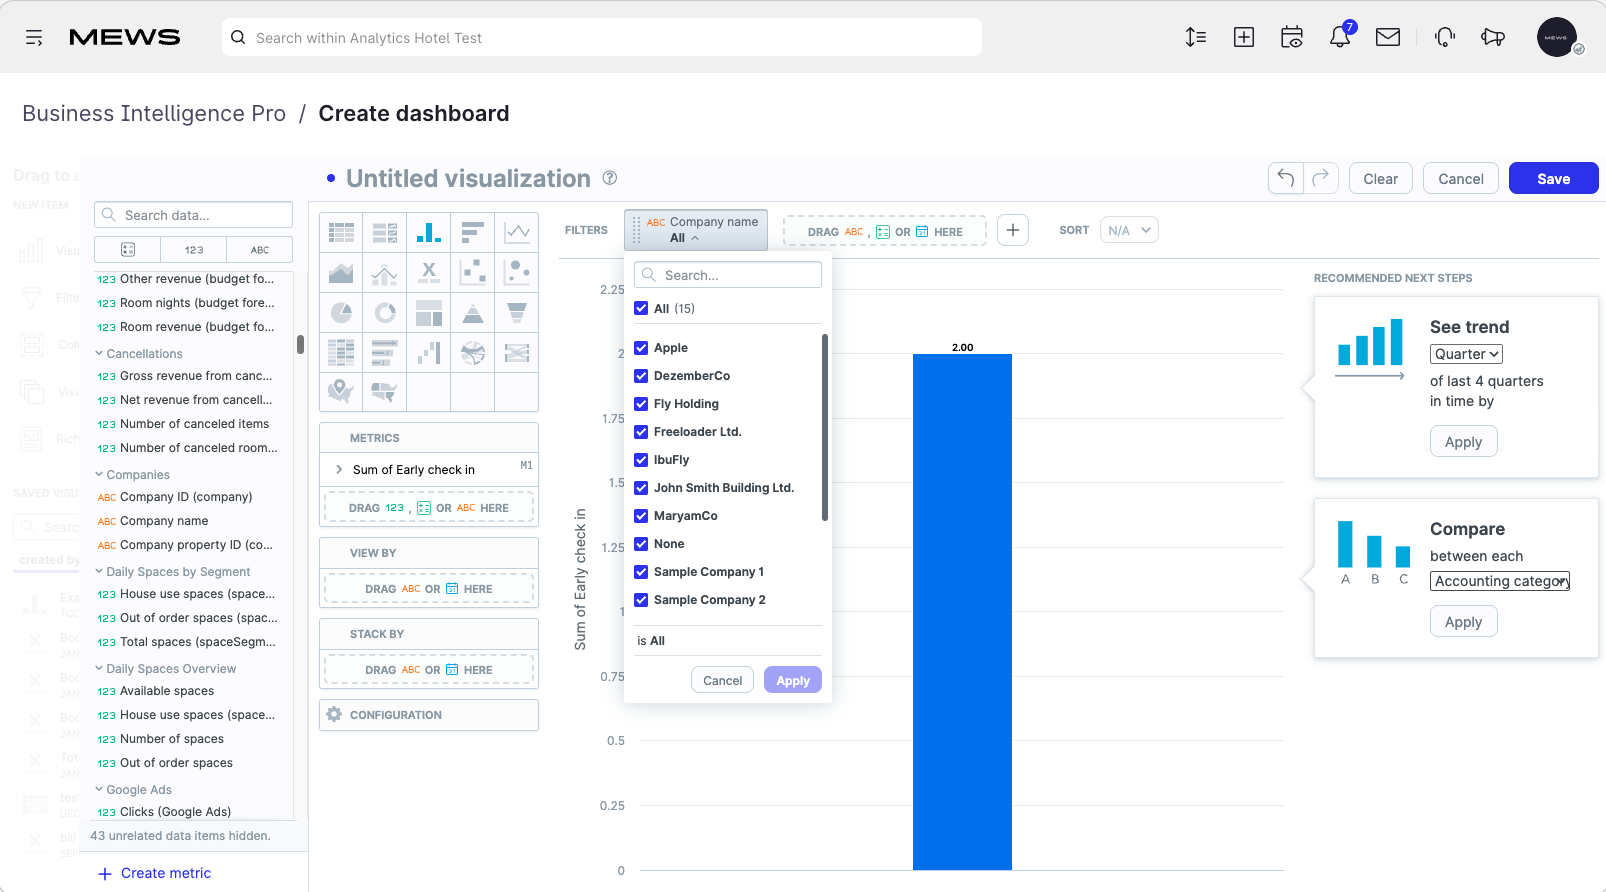Select the scatter plot type
The height and width of the screenshot is (892, 1606).
click(473, 272)
